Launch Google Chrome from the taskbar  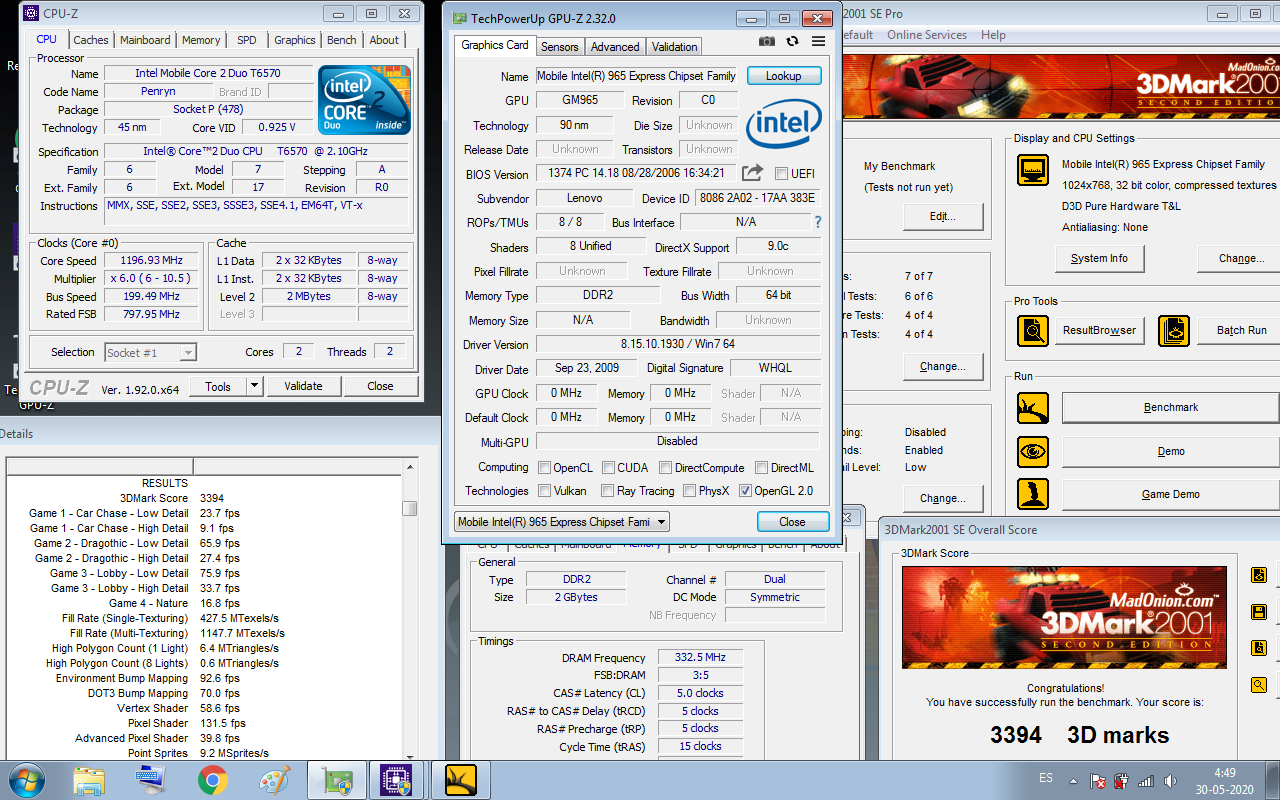point(212,780)
